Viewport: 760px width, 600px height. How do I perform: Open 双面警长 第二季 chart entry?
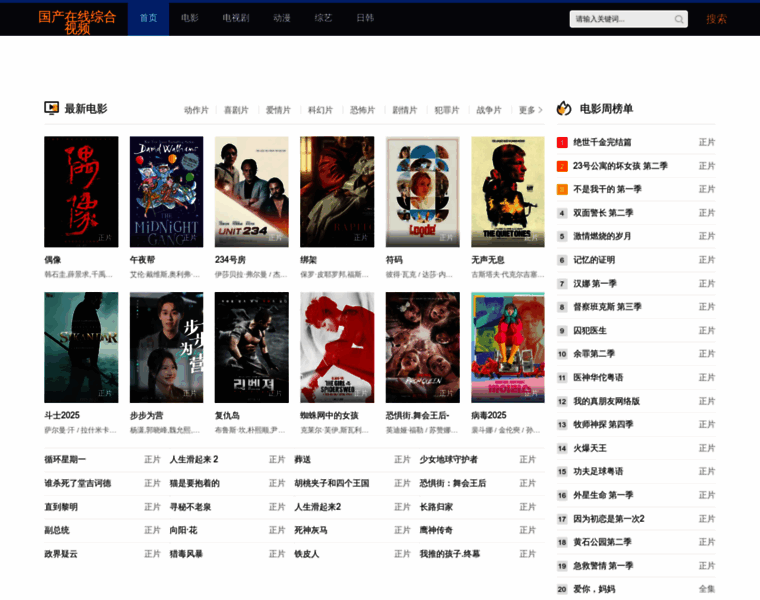(x=603, y=213)
